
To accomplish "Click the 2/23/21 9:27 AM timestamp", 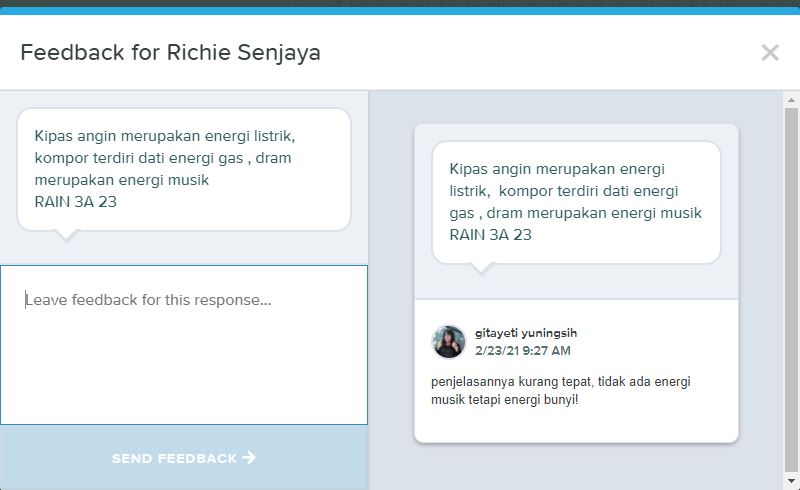I will point(522,351).
